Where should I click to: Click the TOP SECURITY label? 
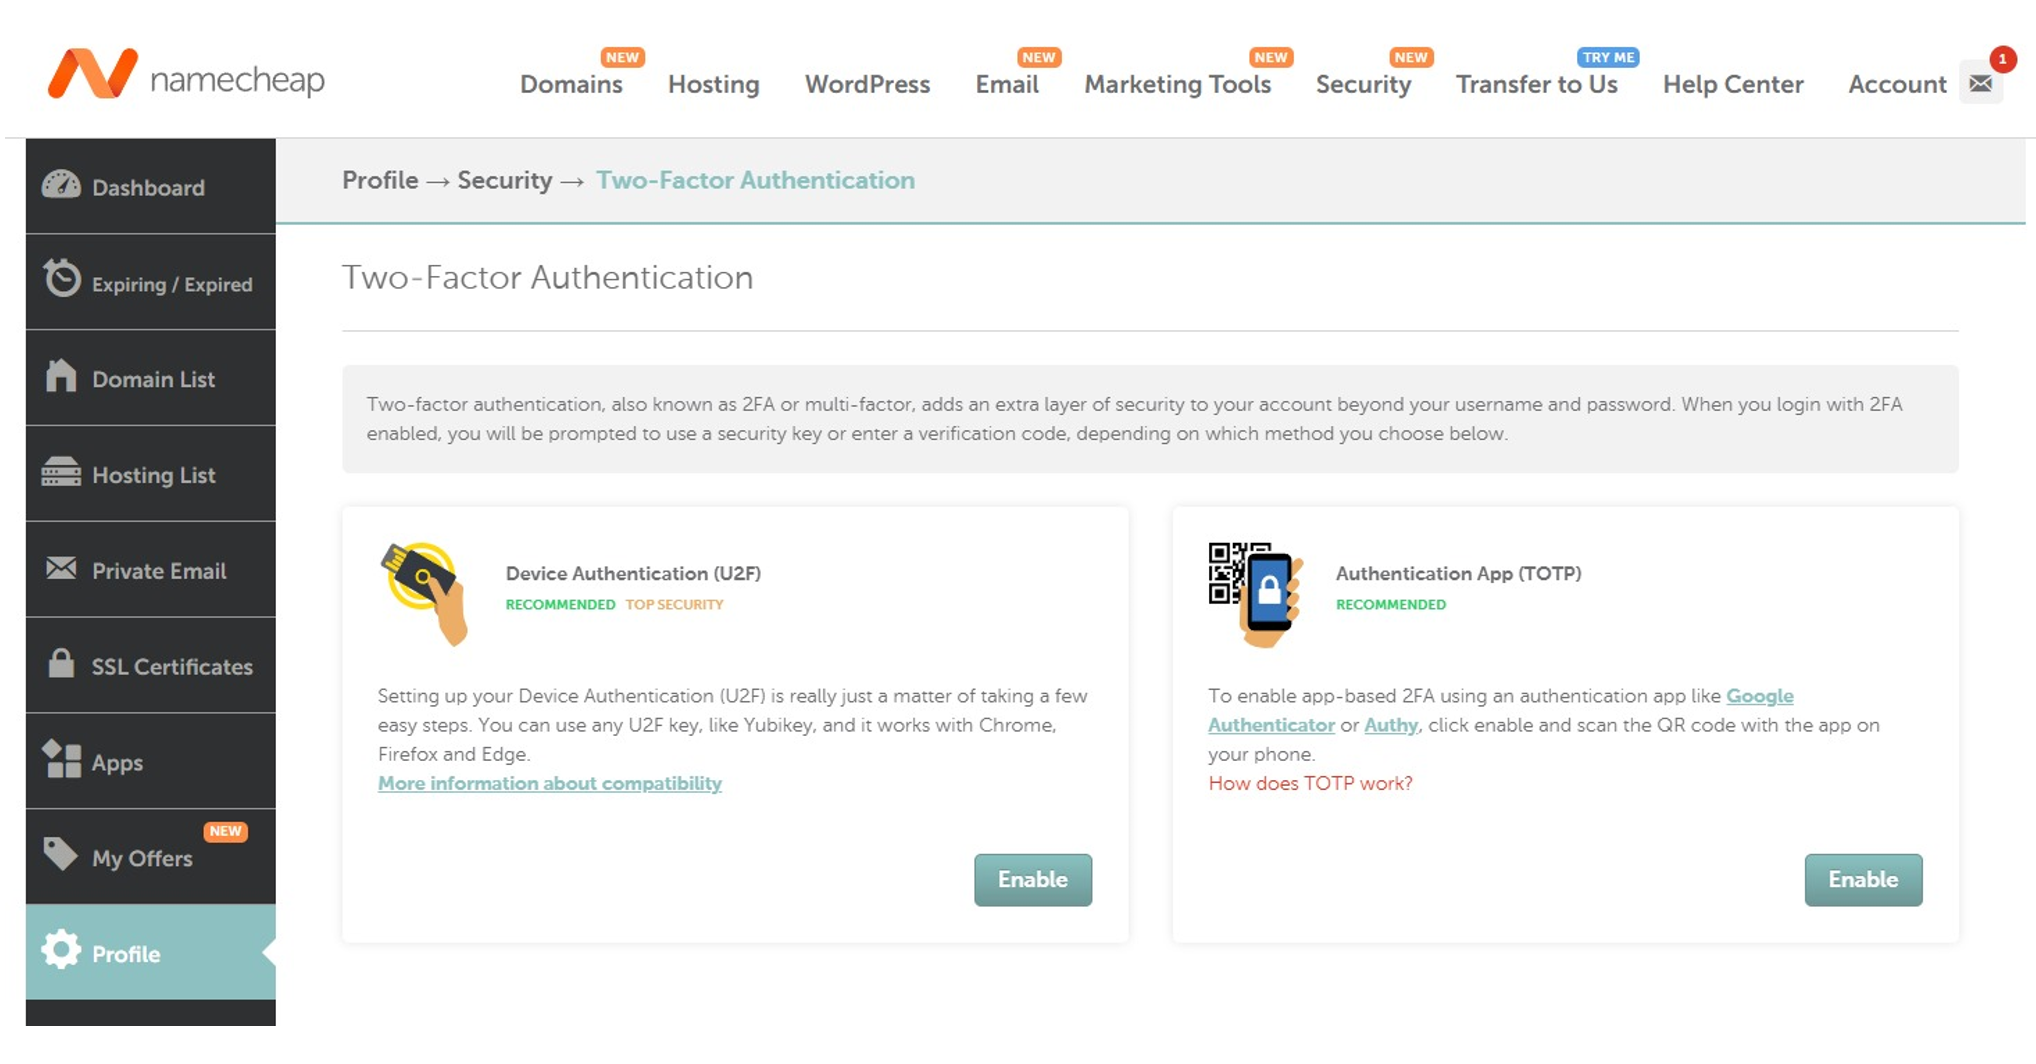click(674, 604)
